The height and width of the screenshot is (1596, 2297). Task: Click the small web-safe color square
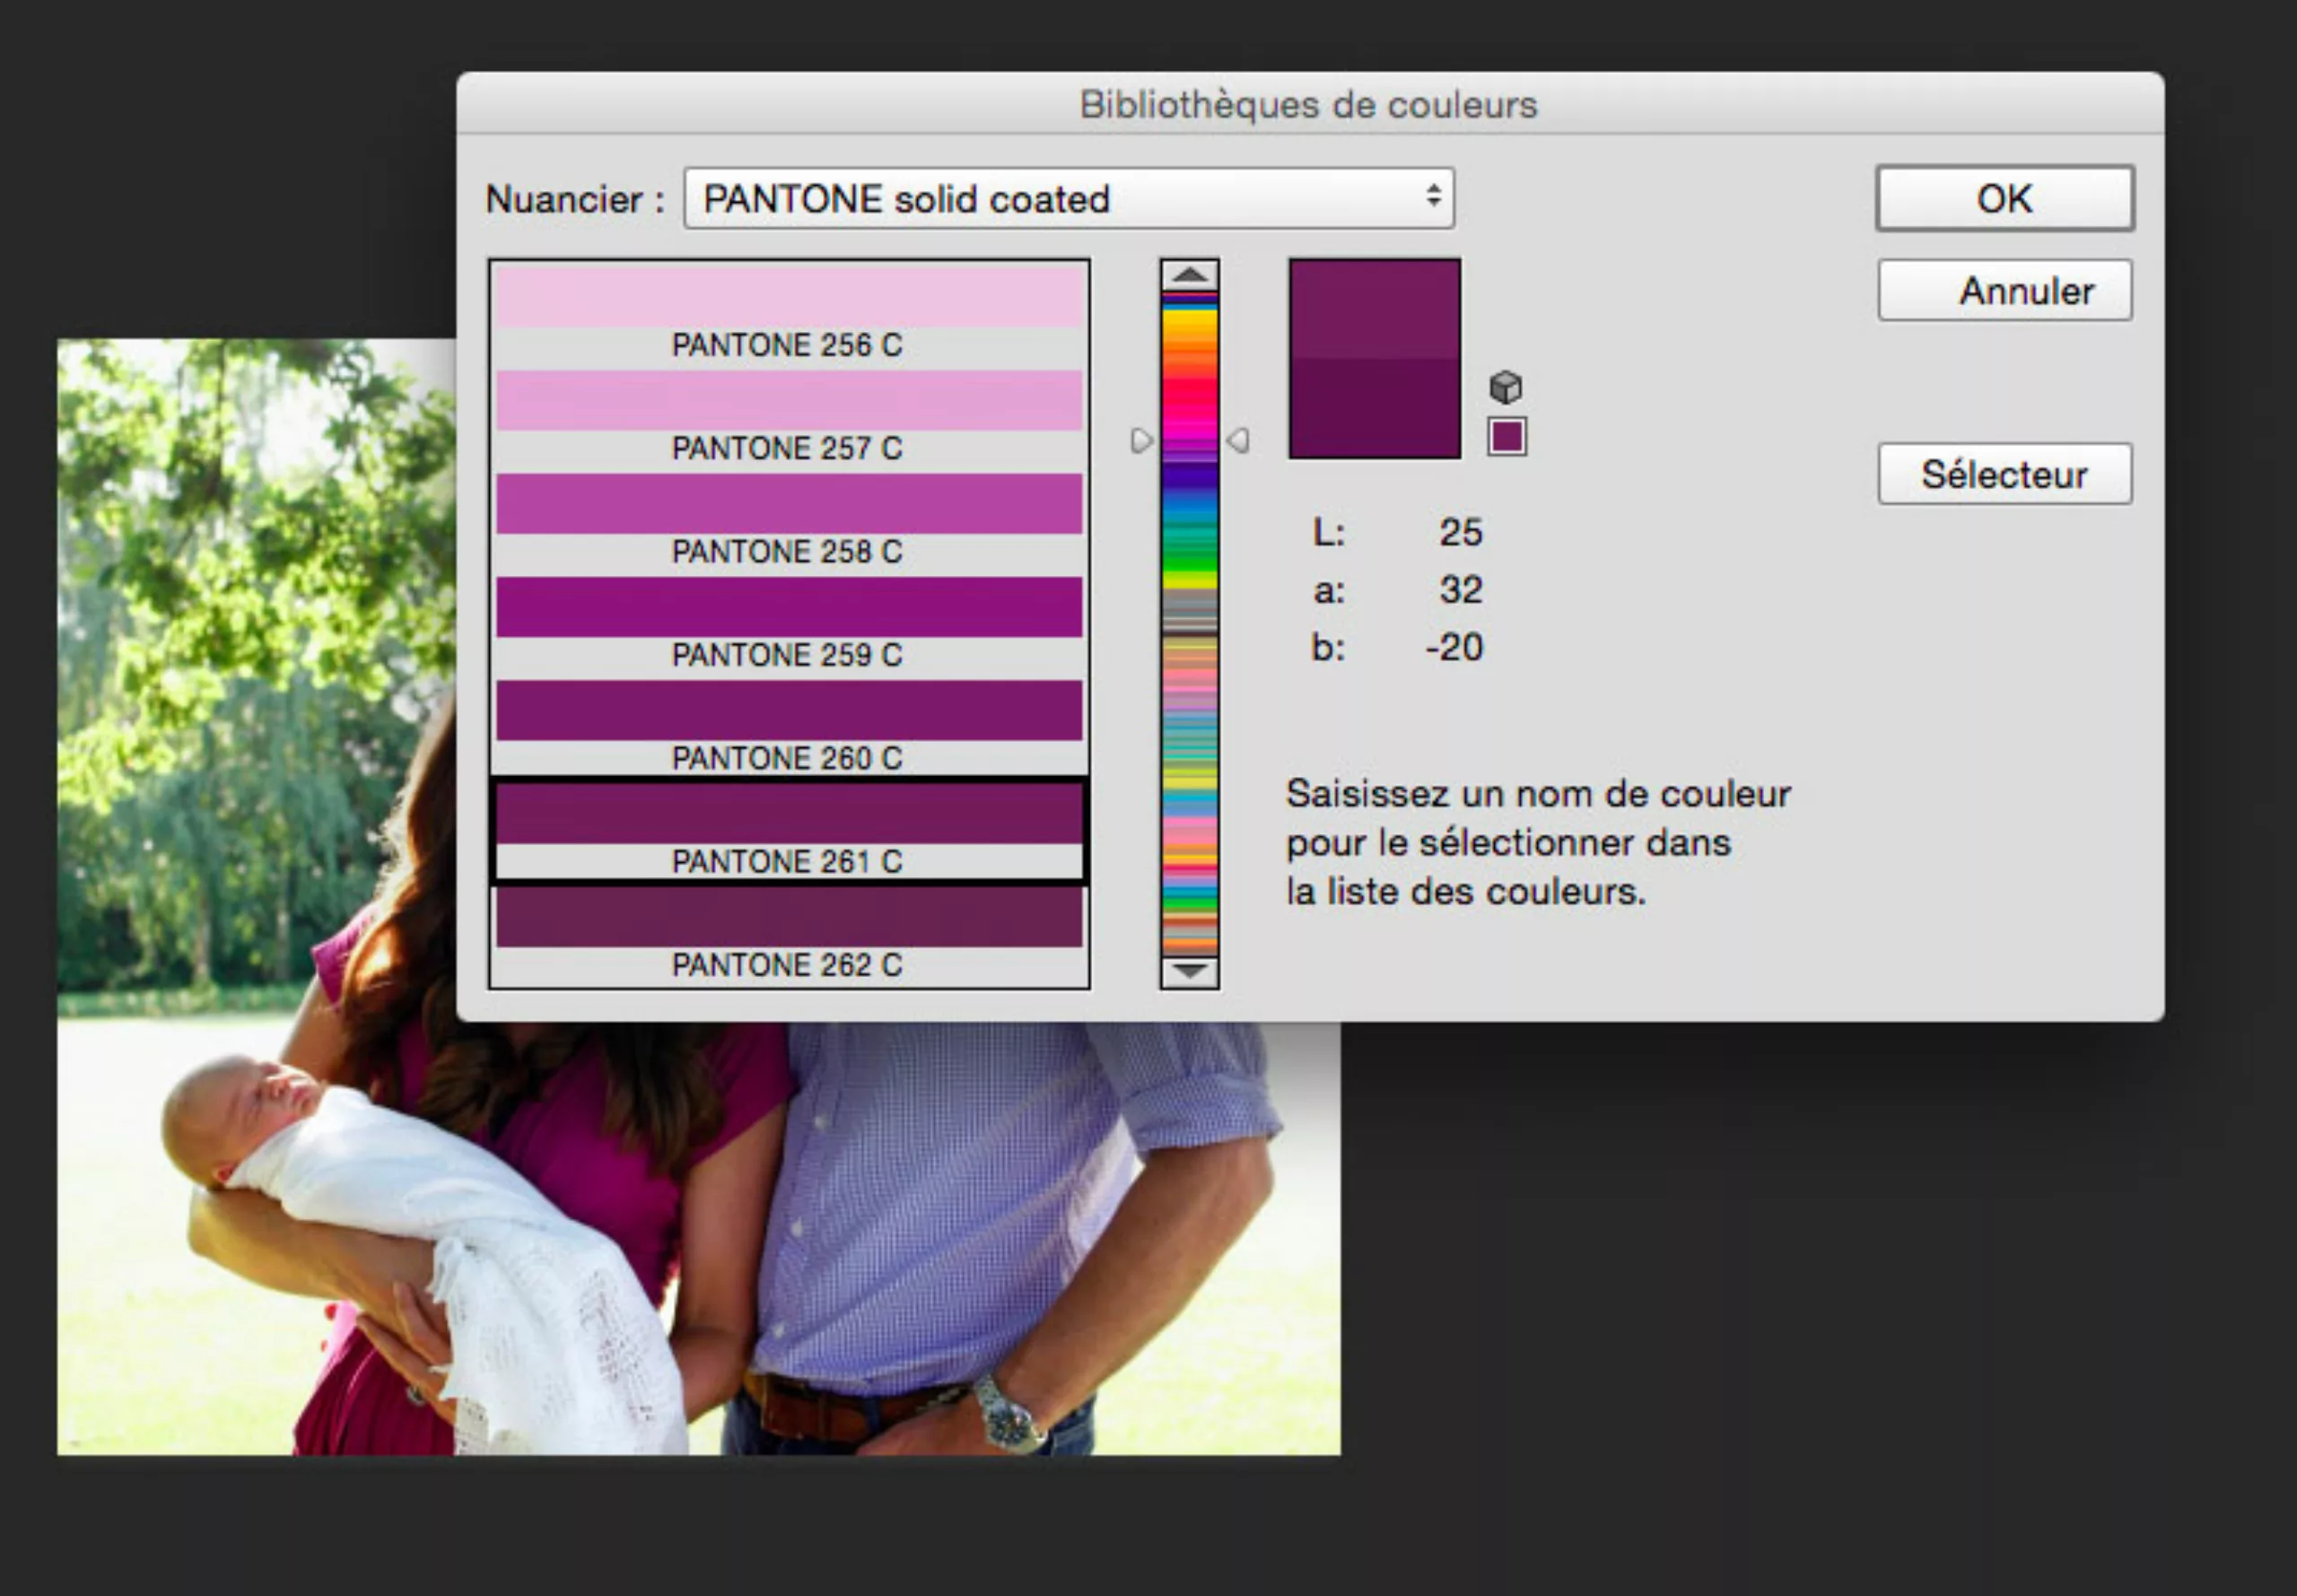pyautogui.click(x=1506, y=437)
